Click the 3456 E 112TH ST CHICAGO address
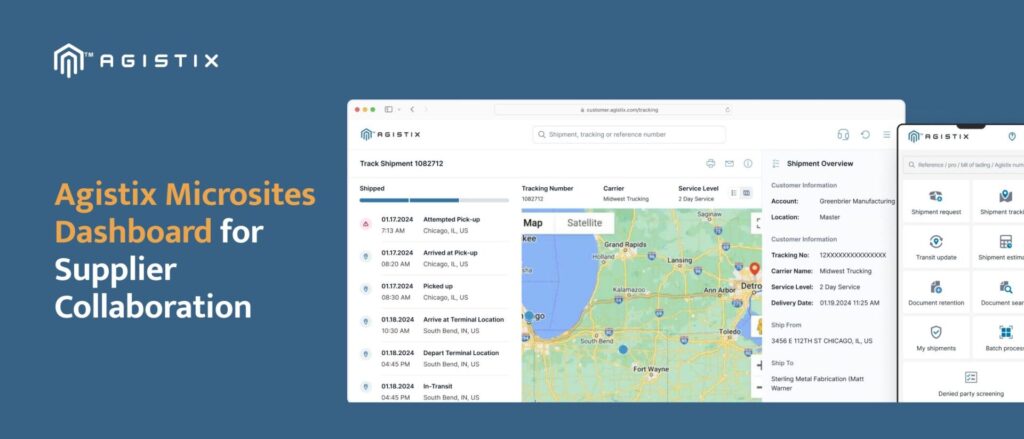The height and width of the screenshot is (439, 1024). [822, 341]
